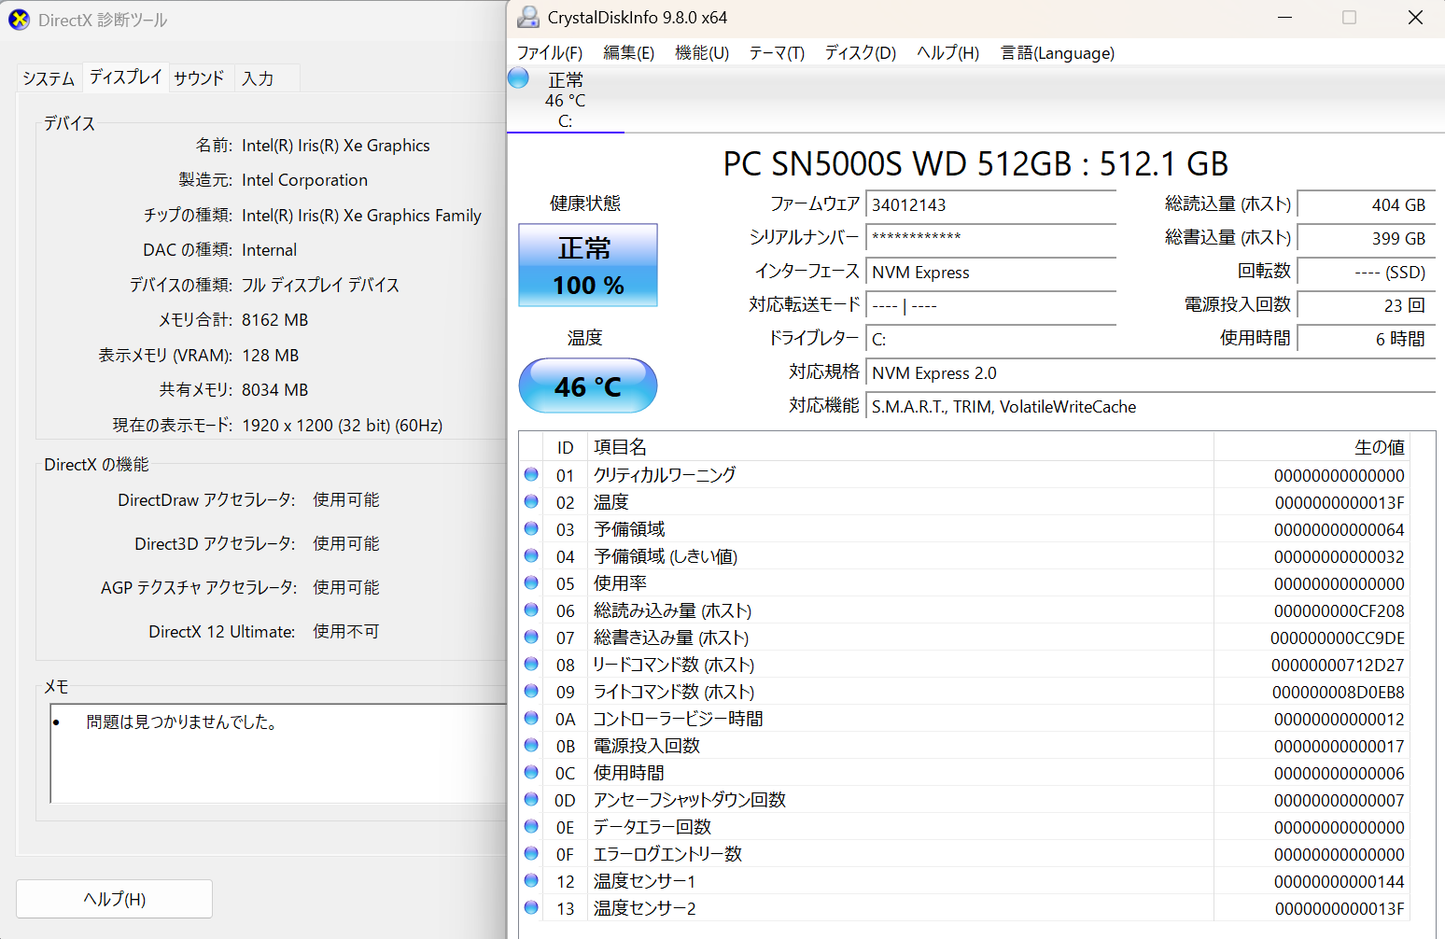Click the status orb on row 0F エラーログエントリー数
The image size is (1445, 939).
(x=531, y=852)
